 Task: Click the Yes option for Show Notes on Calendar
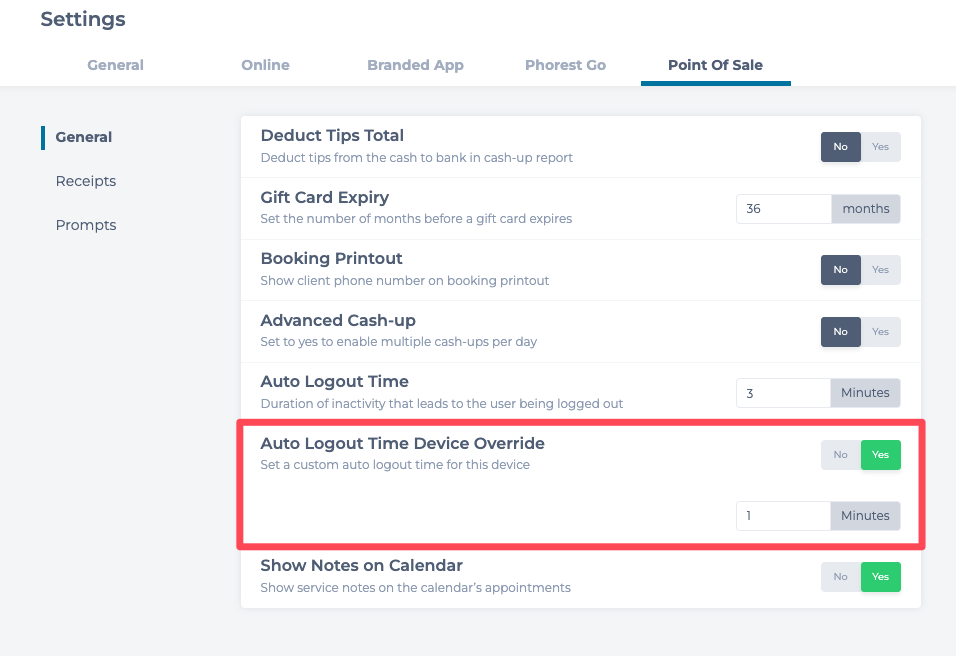point(880,577)
